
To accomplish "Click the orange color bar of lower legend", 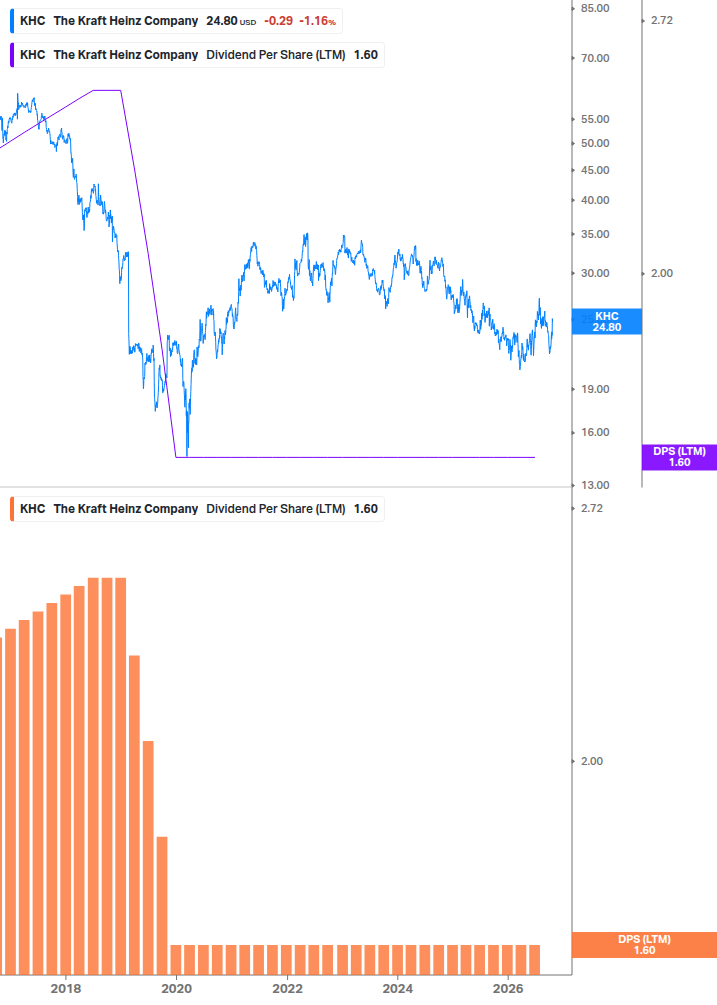I will (x=12, y=509).
